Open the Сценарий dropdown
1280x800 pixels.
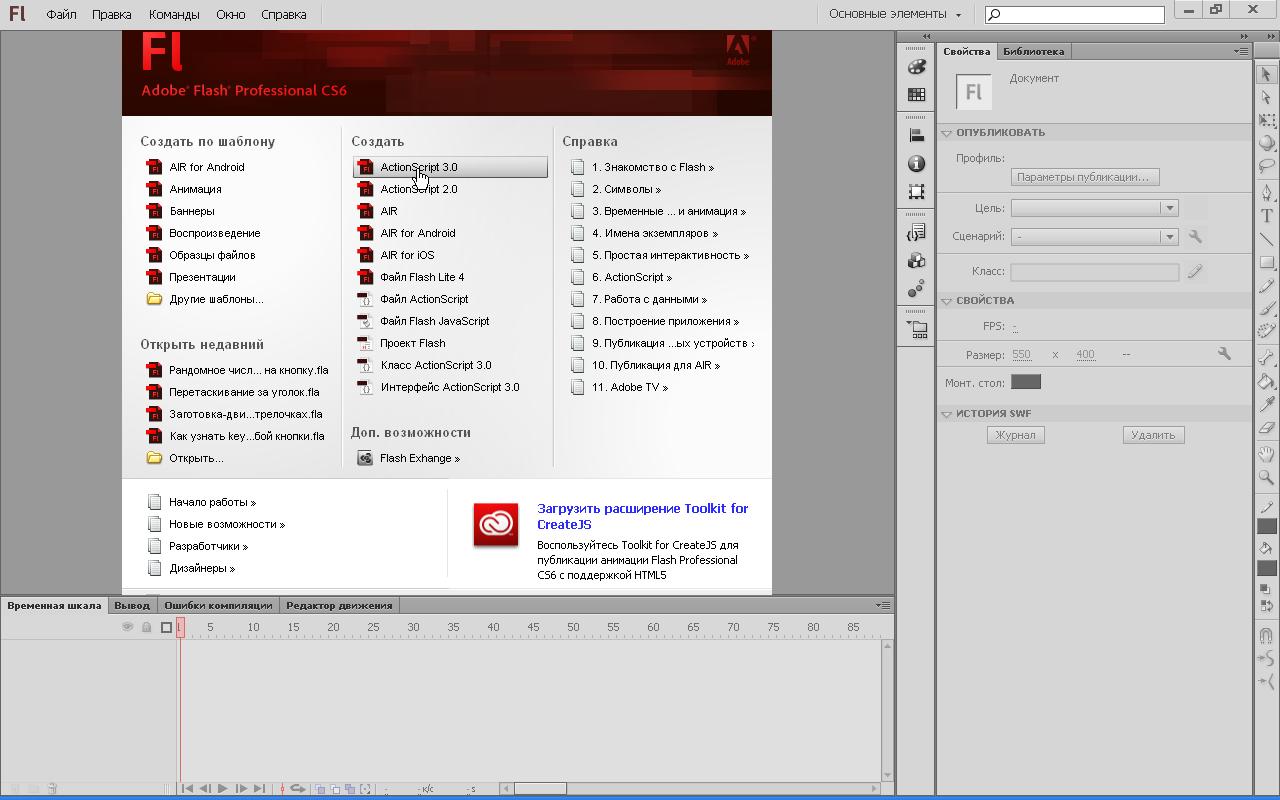tap(1094, 237)
